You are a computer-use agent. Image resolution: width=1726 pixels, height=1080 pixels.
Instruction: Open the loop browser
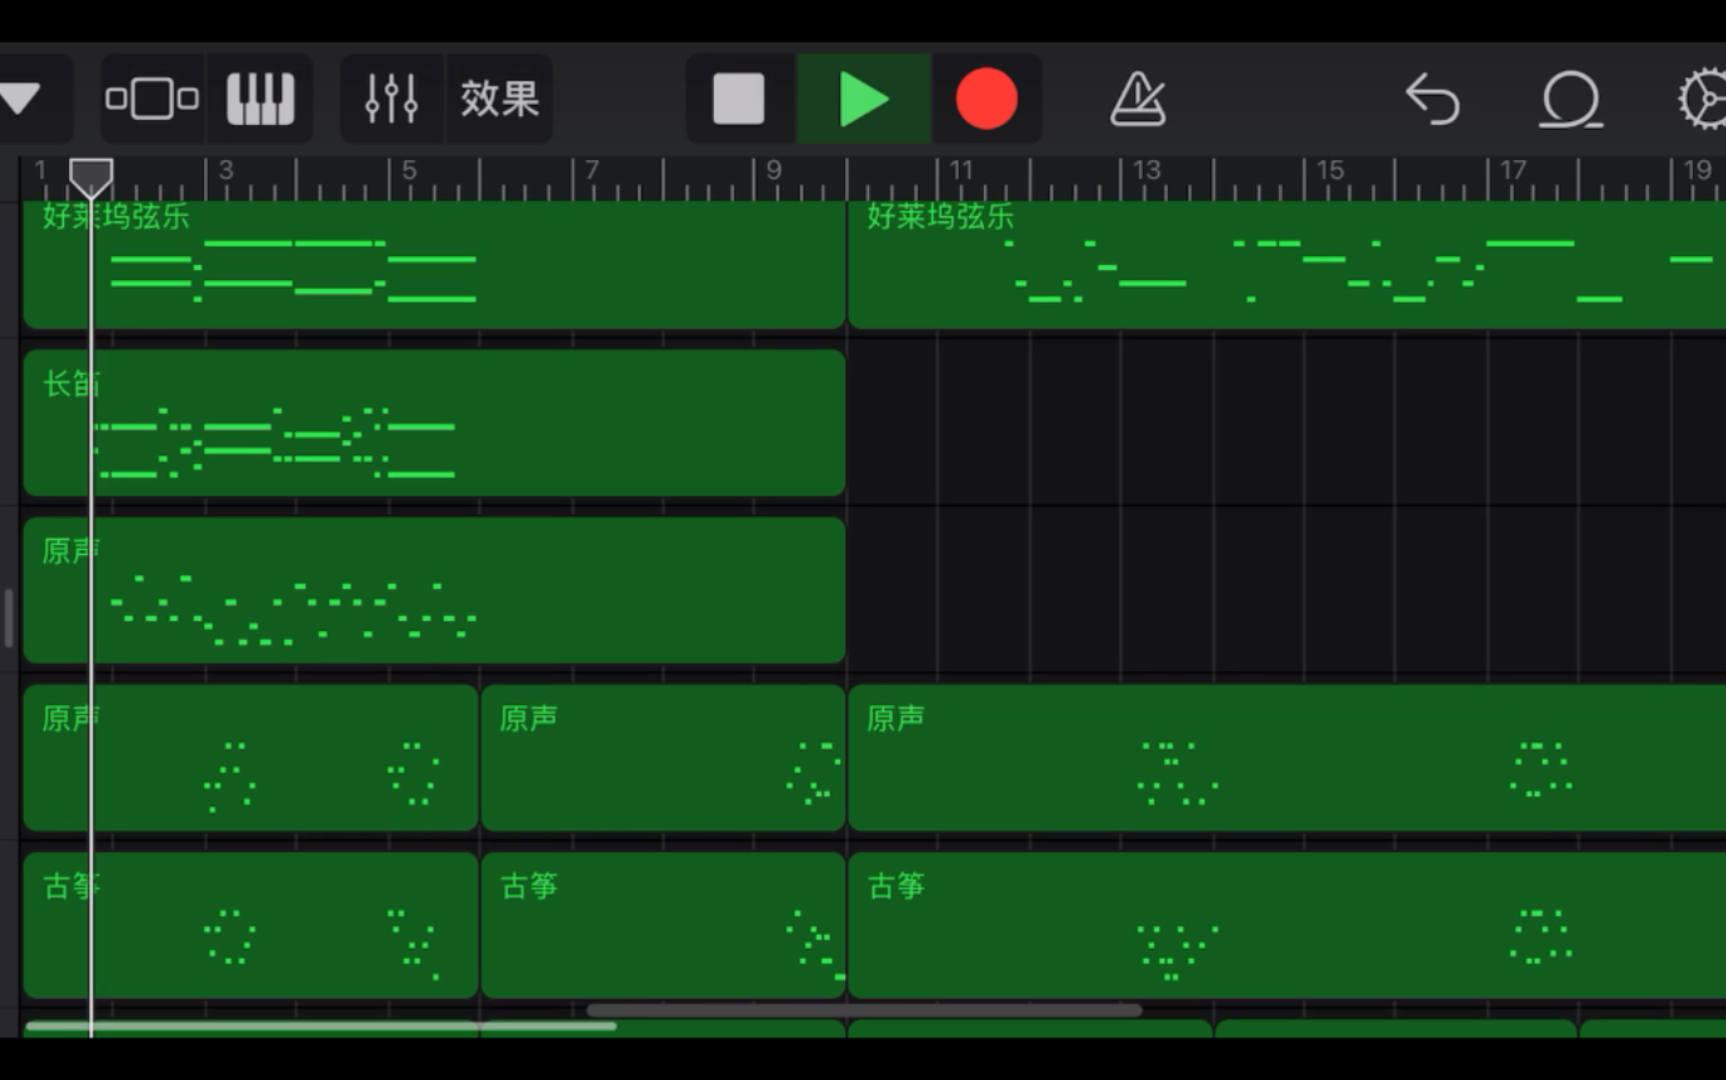(1570, 99)
